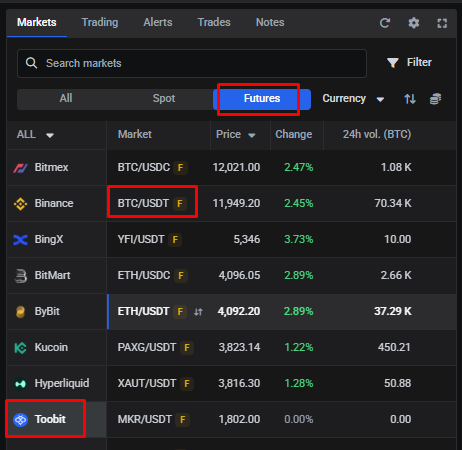Open the Currency dropdown
The height and width of the screenshot is (450, 462).
(353, 99)
